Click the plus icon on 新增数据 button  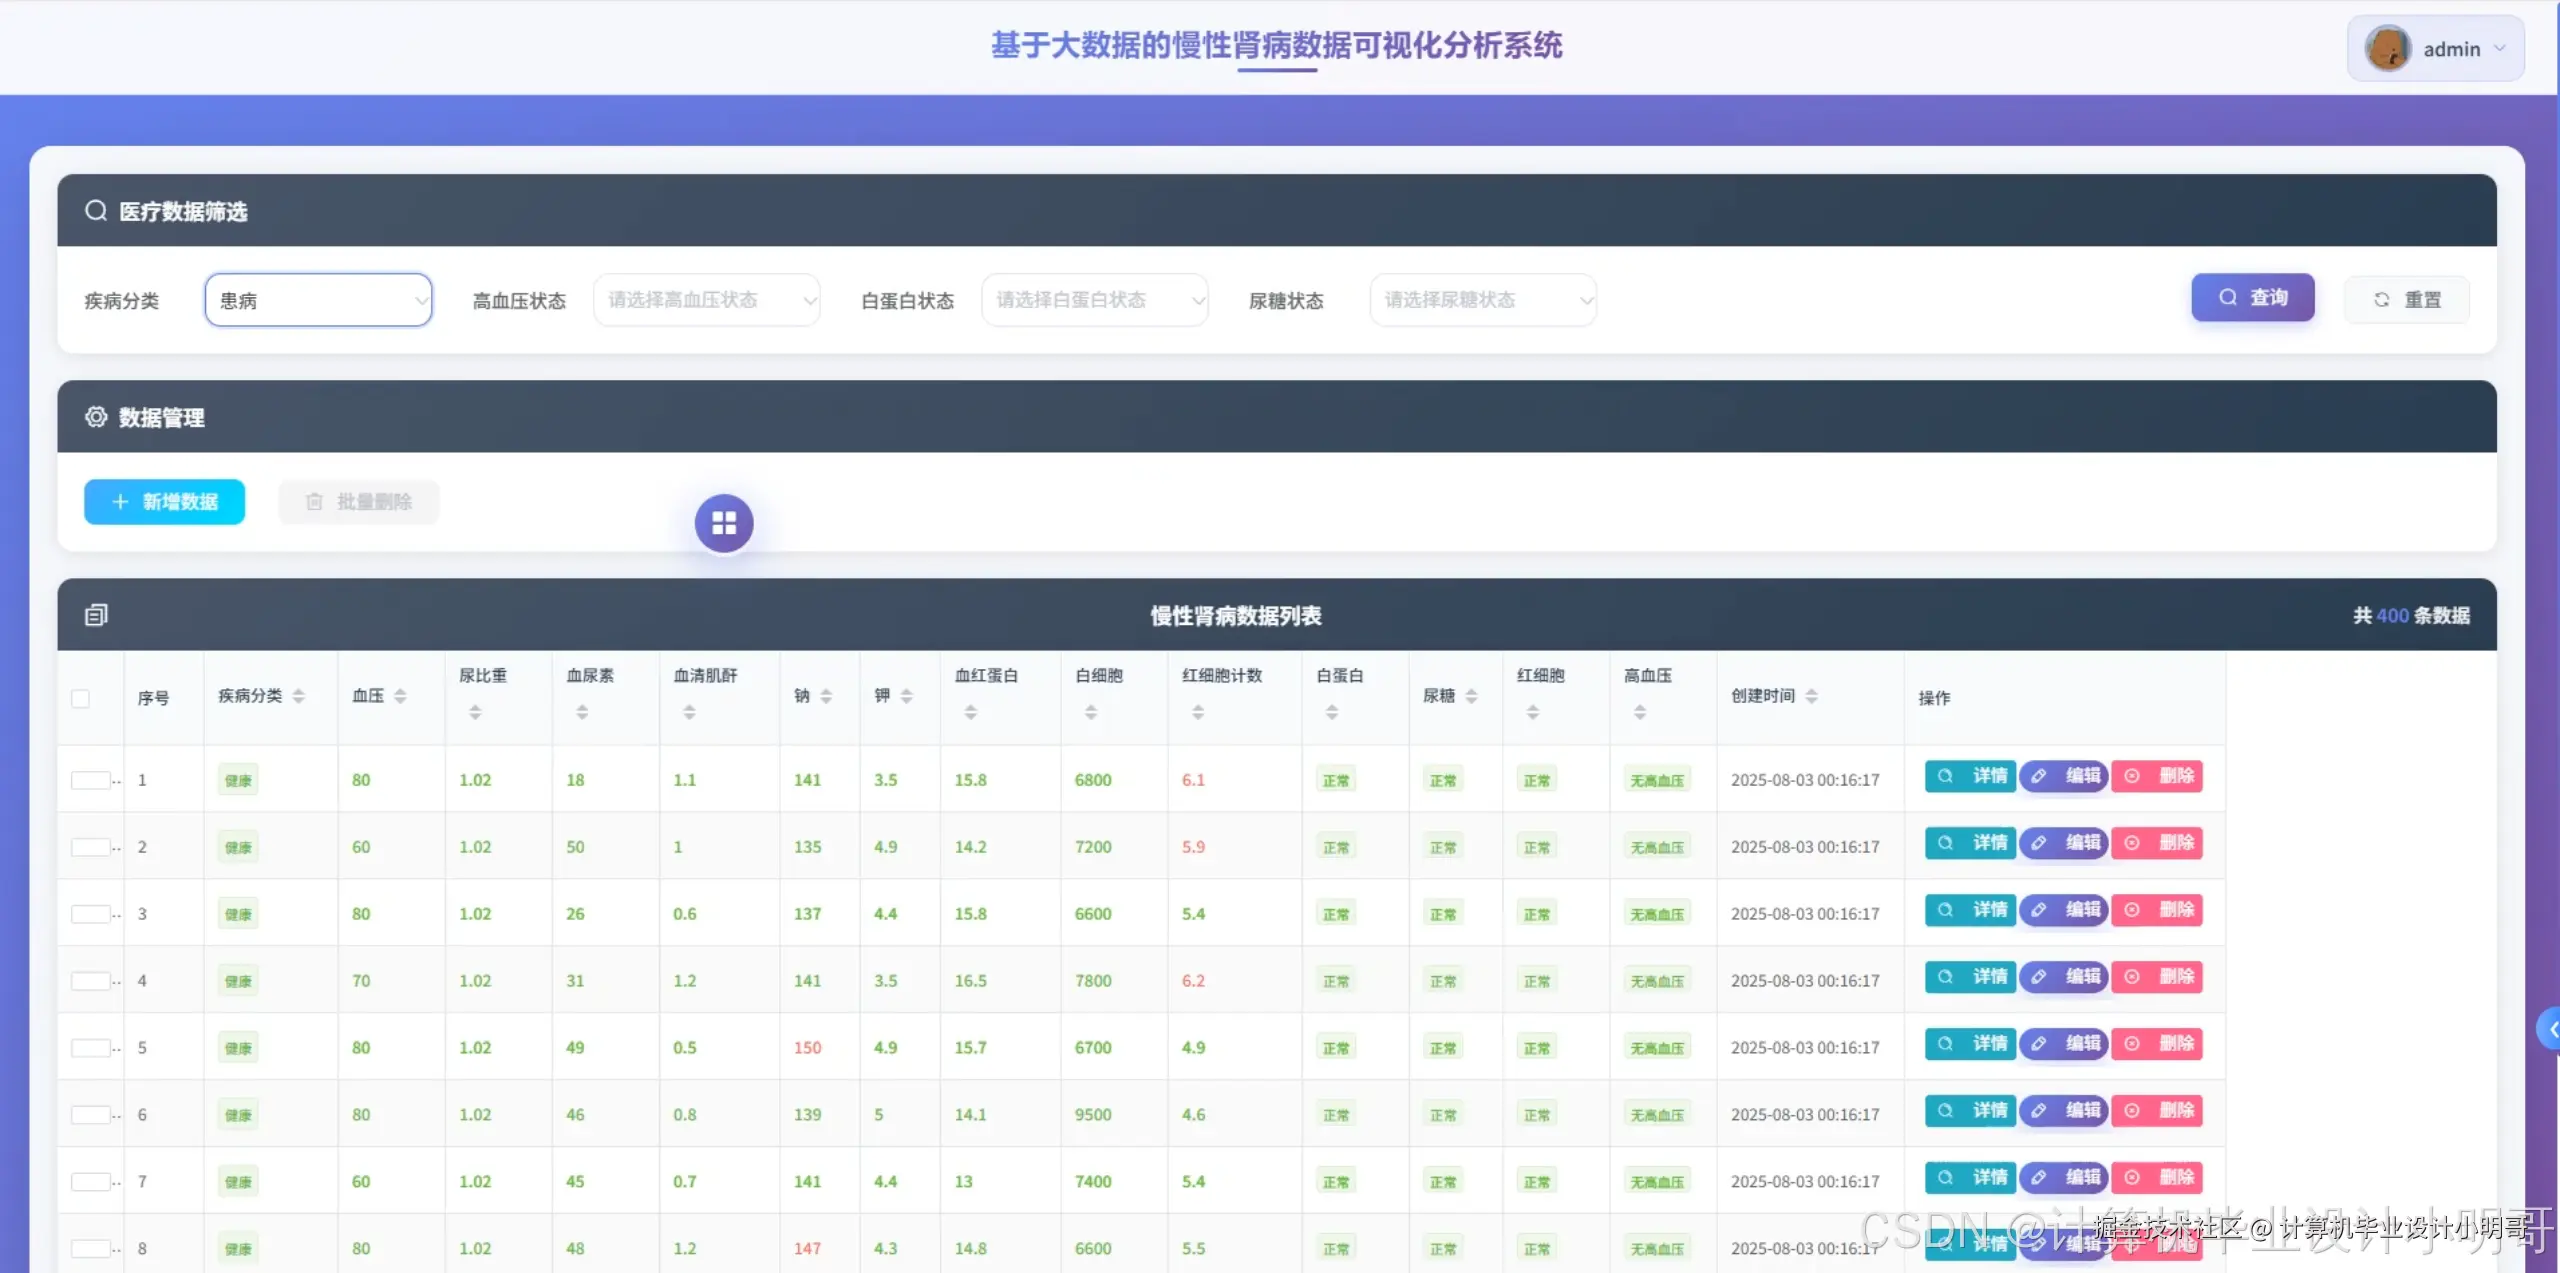click(x=120, y=502)
